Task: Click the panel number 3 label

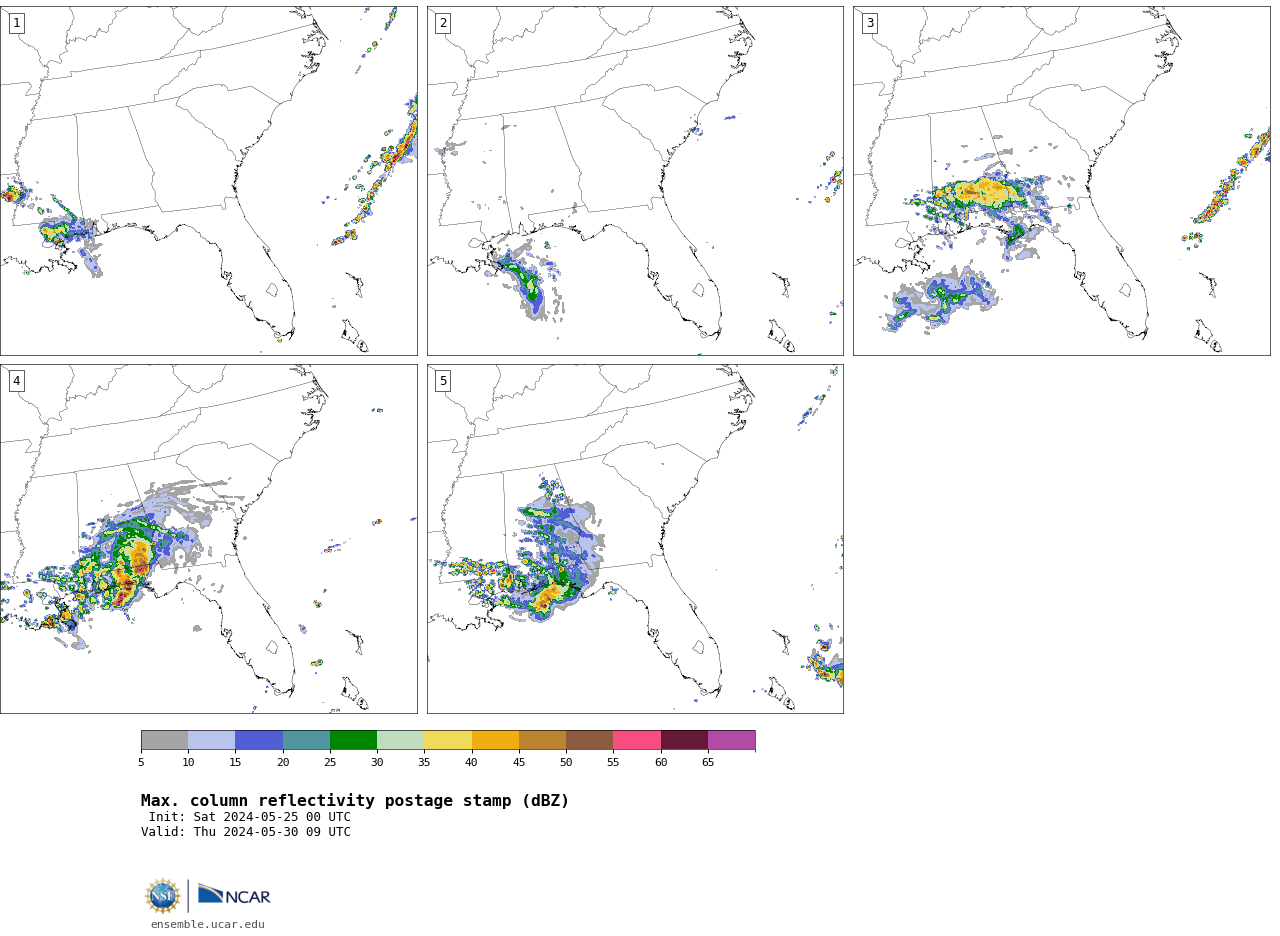Action: (x=869, y=23)
